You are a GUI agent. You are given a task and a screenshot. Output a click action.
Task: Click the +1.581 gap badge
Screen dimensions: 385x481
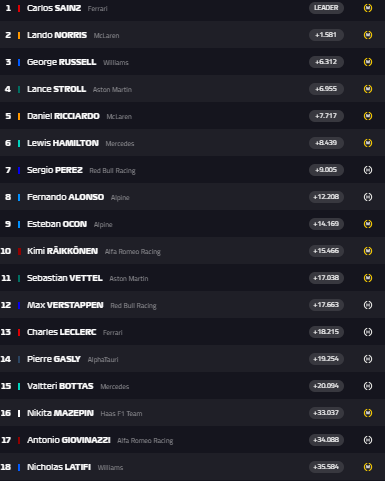tap(326, 35)
